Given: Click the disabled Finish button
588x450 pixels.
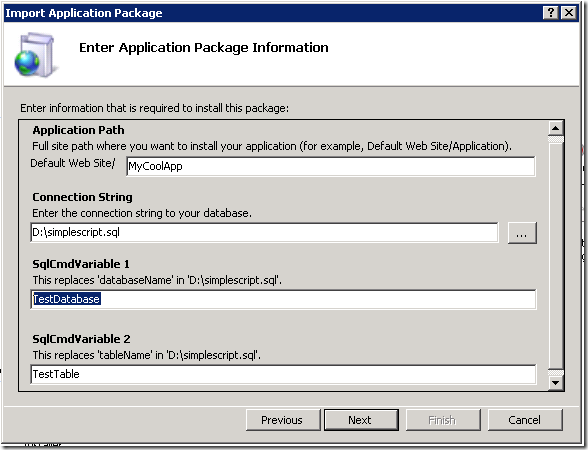Looking at the screenshot, I should (x=443, y=420).
